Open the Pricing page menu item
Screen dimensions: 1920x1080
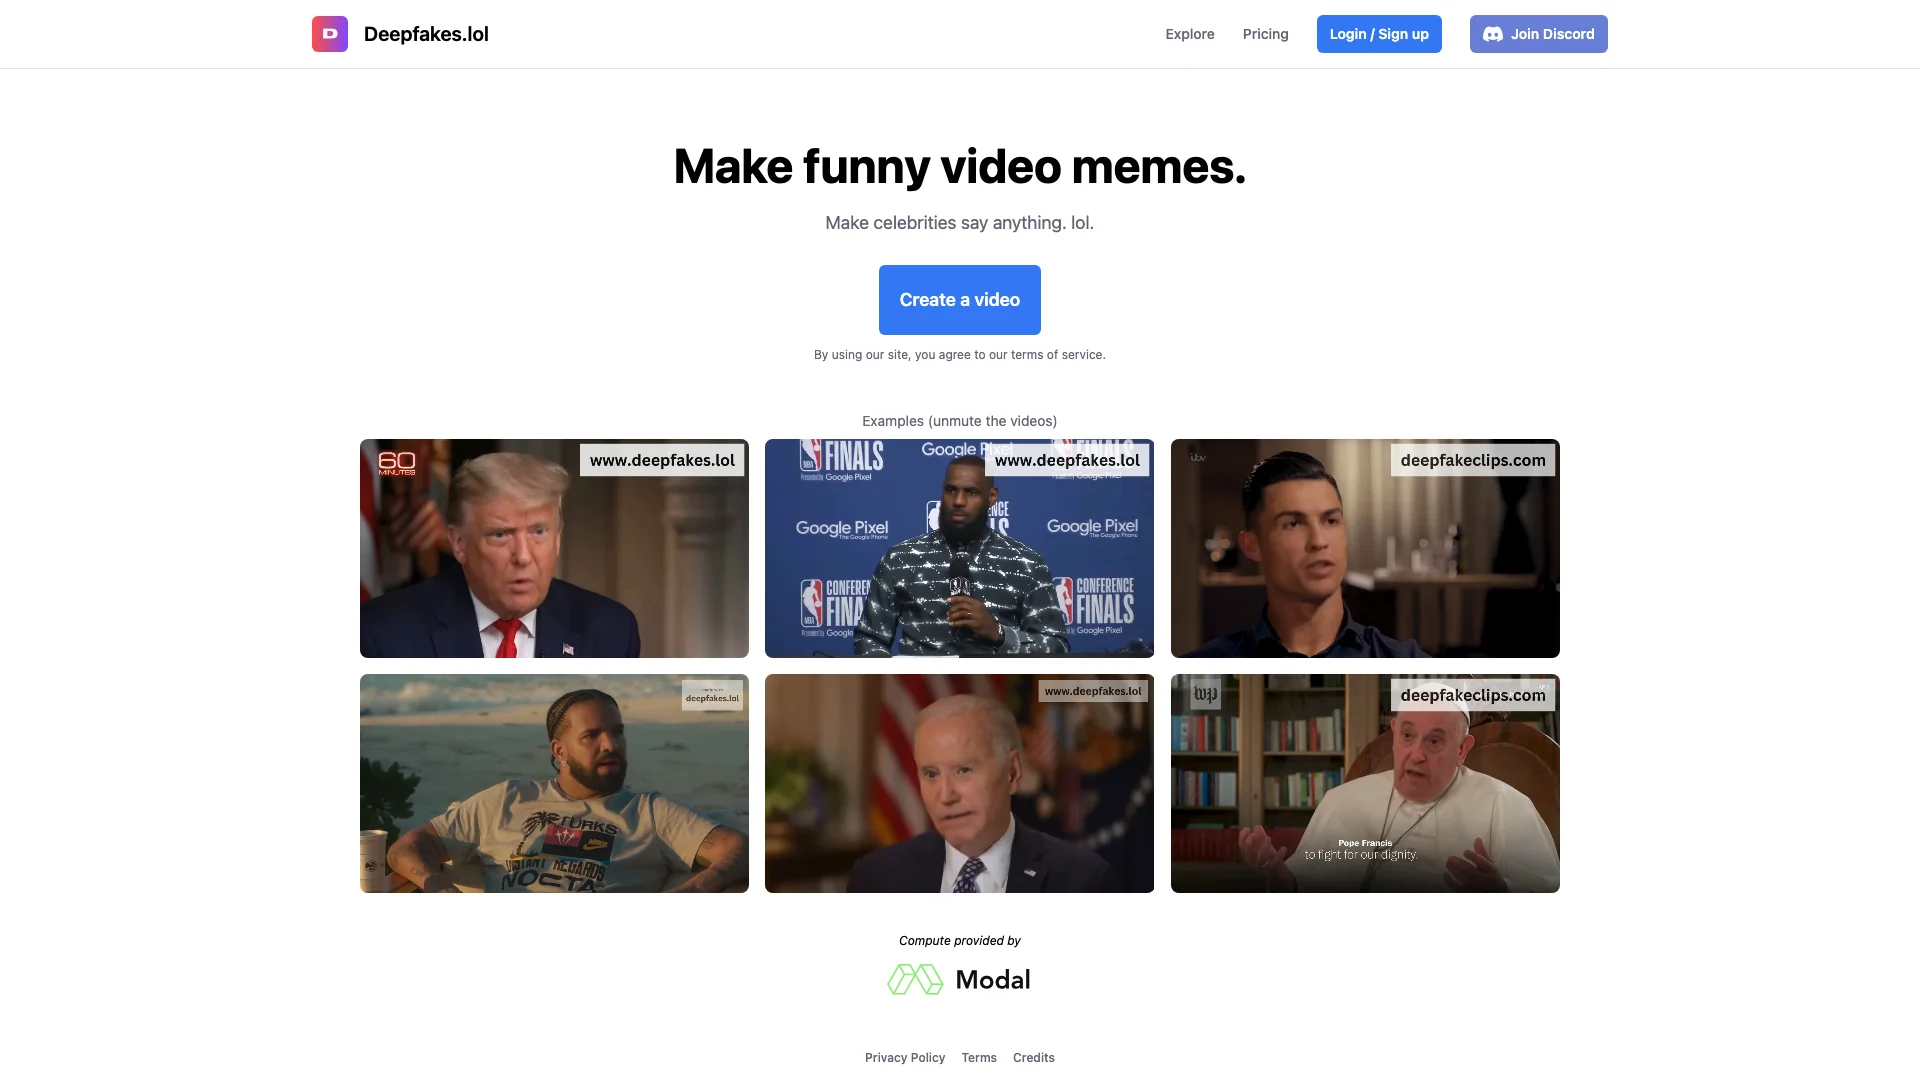pyautogui.click(x=1265, y=33)
